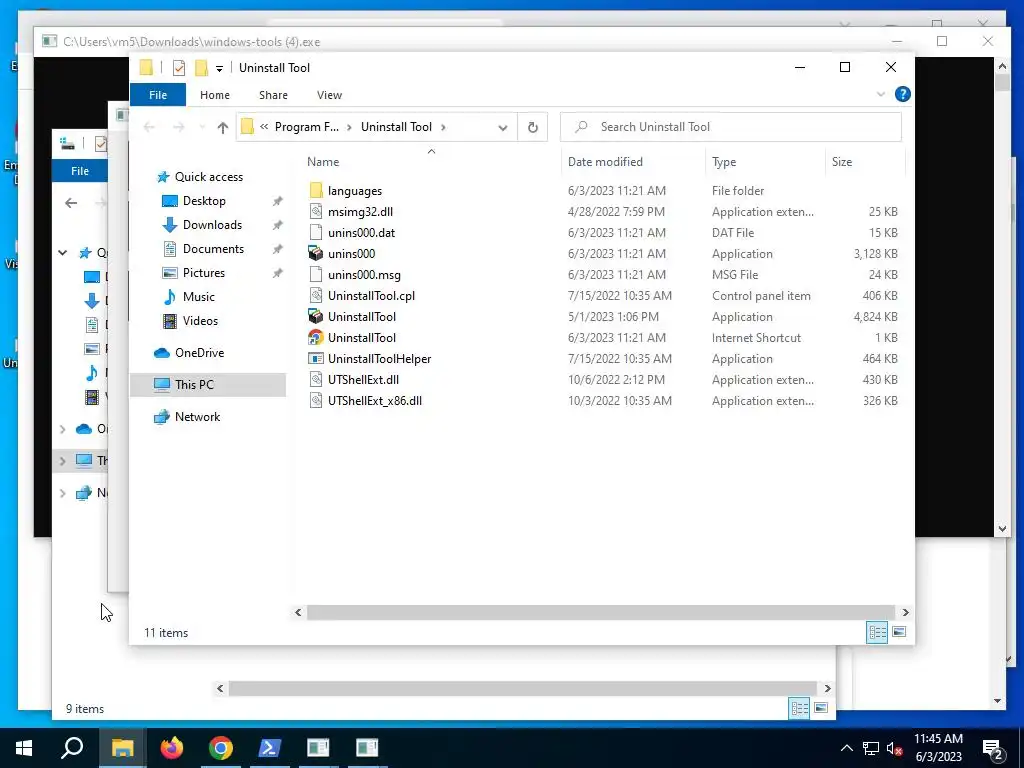Click back arrow in background Explorer window

point(71,203)
